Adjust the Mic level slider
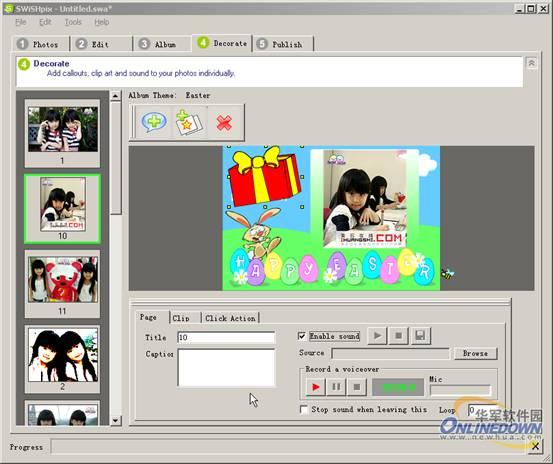This screenshot has height=464, width=553. 460,390
